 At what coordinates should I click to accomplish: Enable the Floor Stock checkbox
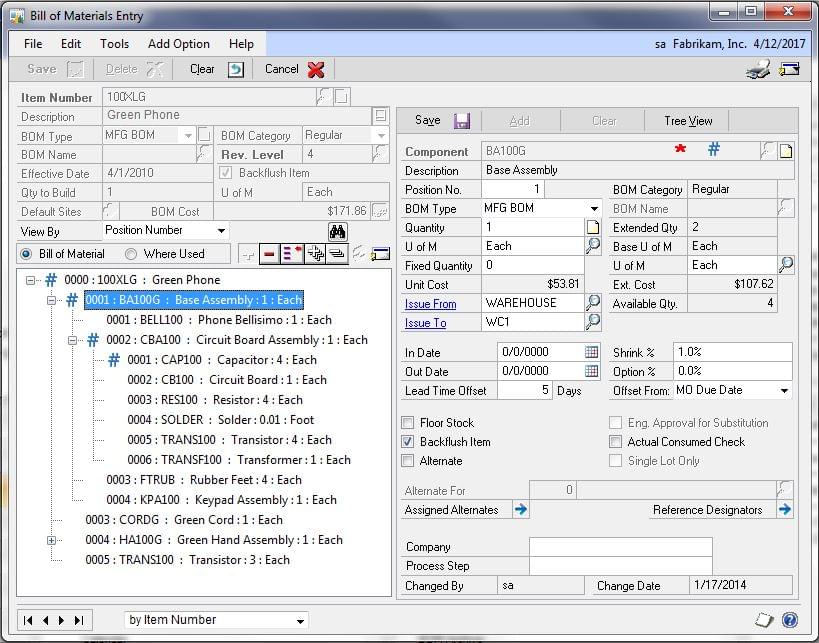click(x=408, y=423)
